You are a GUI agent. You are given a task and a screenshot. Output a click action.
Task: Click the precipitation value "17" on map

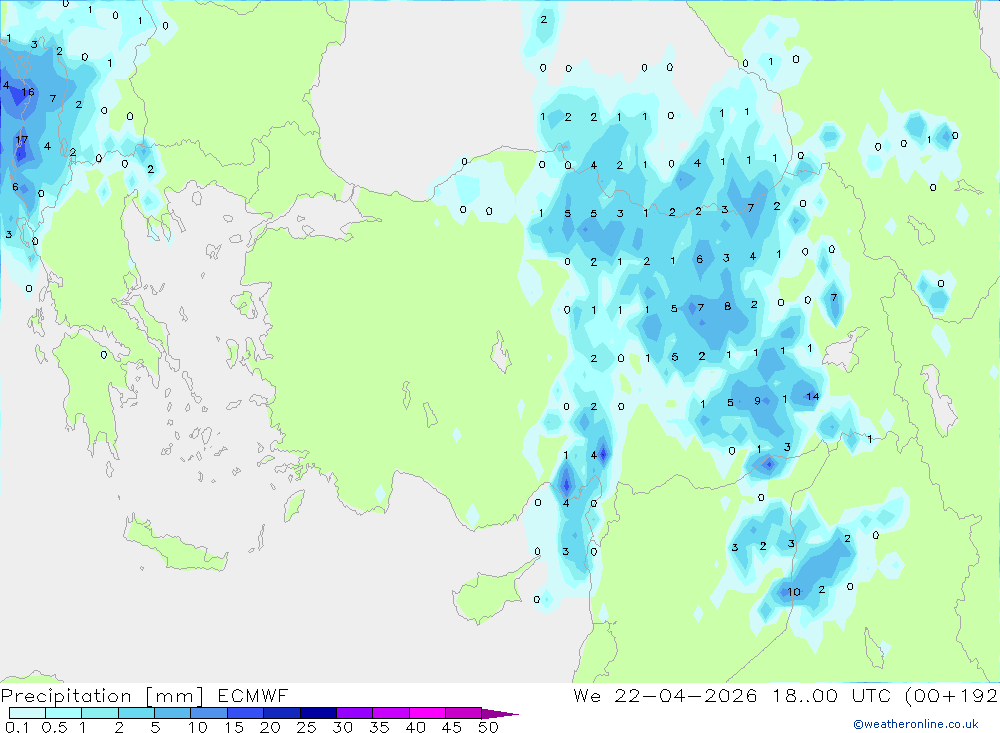click(22, 140)
